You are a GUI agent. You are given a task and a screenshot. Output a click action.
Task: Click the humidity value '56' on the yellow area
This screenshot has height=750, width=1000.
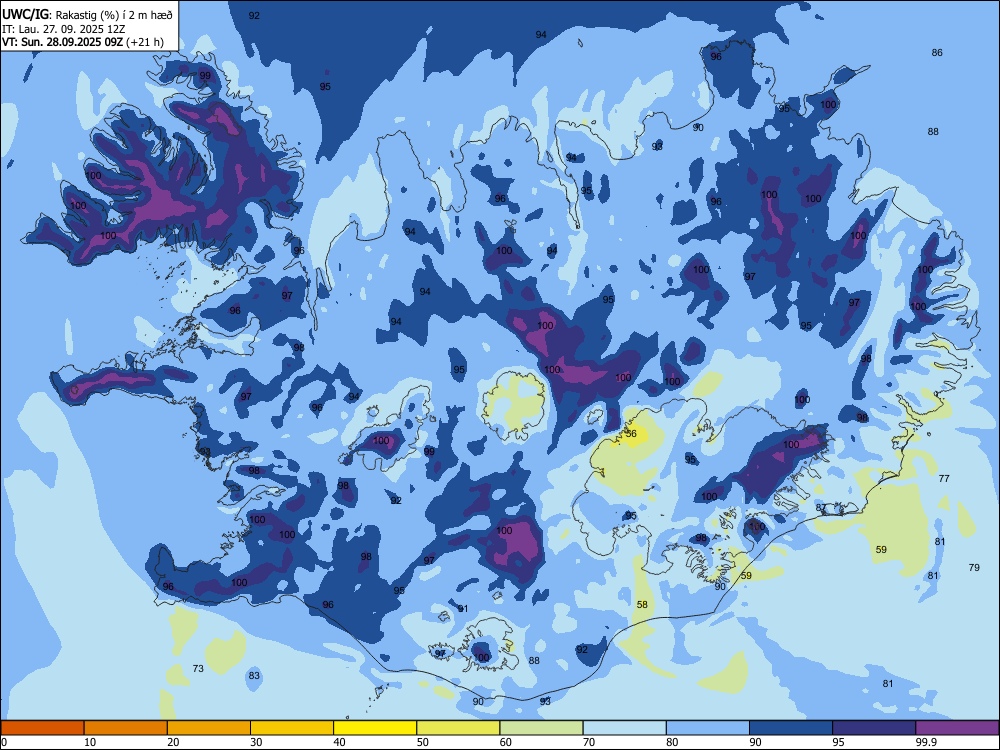click(631, 434)
